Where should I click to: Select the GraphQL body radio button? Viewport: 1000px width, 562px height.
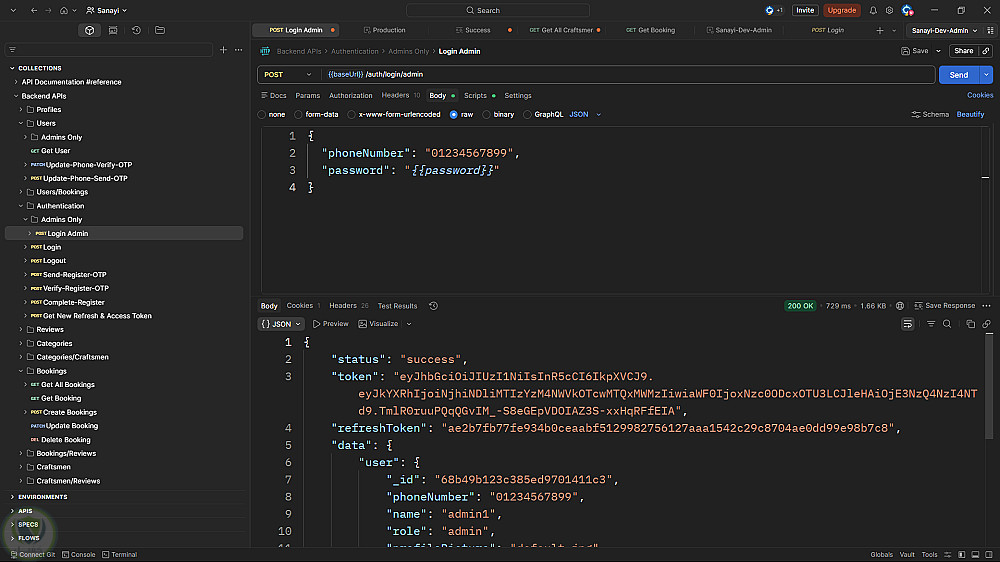tap(527, 115)
